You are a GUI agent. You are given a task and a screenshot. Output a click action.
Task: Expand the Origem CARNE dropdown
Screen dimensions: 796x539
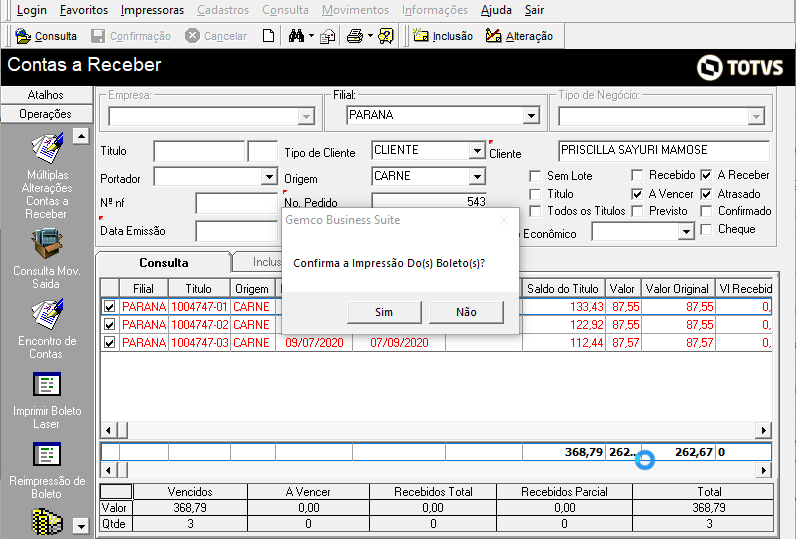477,177
